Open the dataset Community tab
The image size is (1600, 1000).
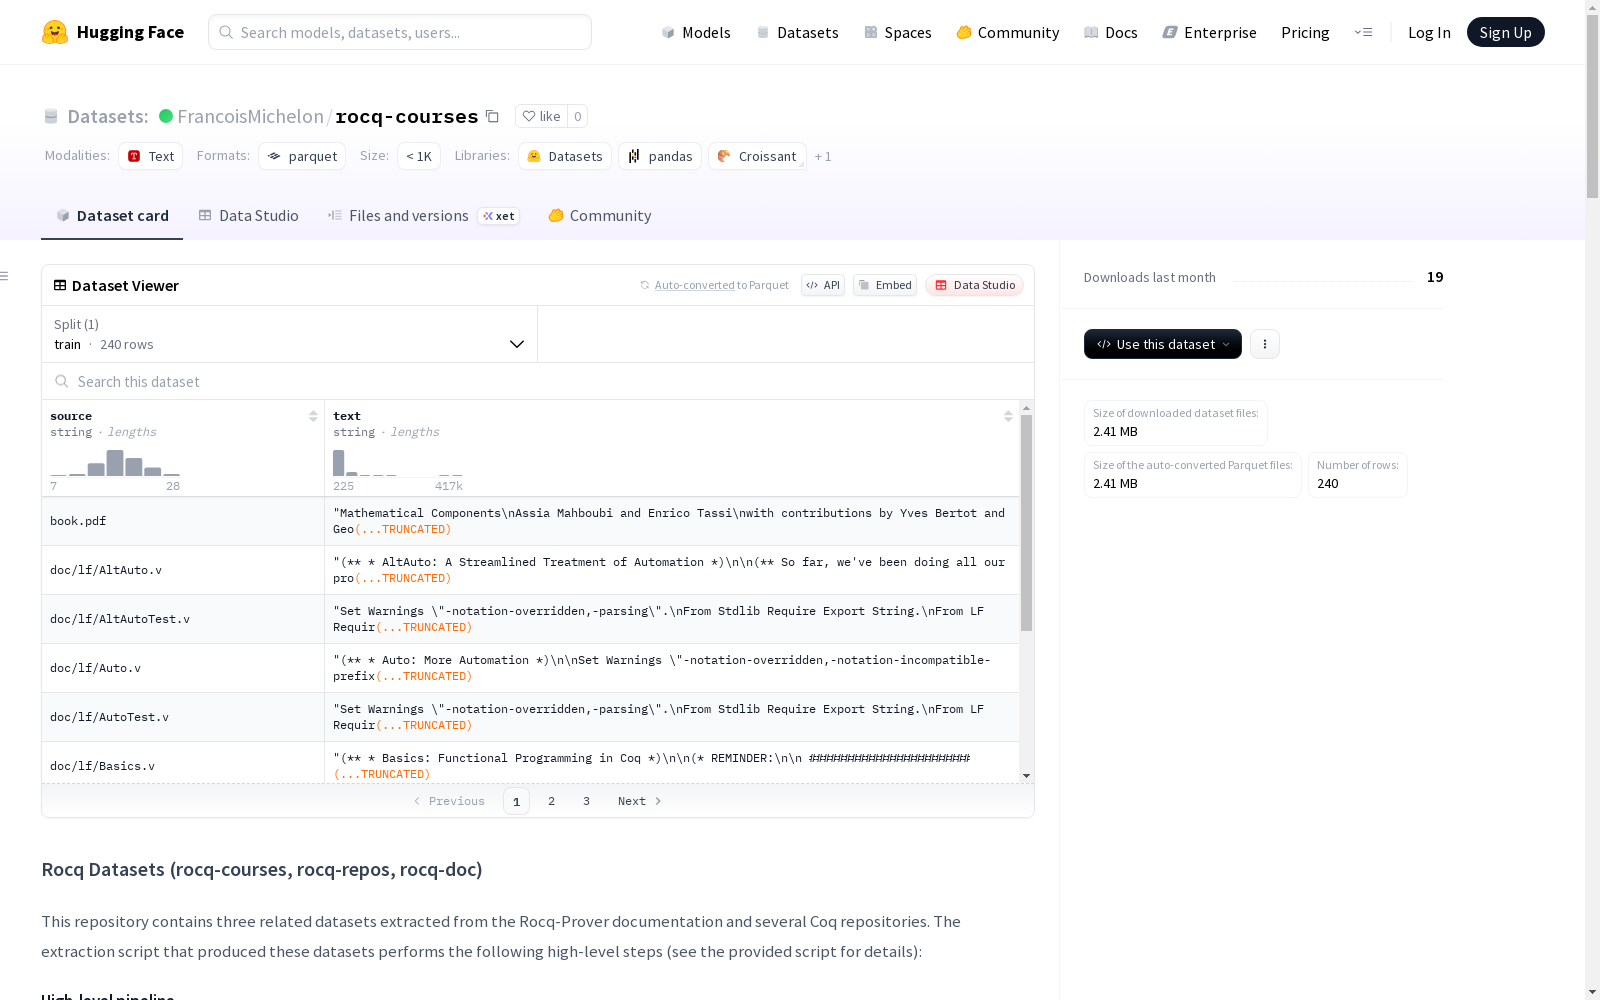pos(600,216)
